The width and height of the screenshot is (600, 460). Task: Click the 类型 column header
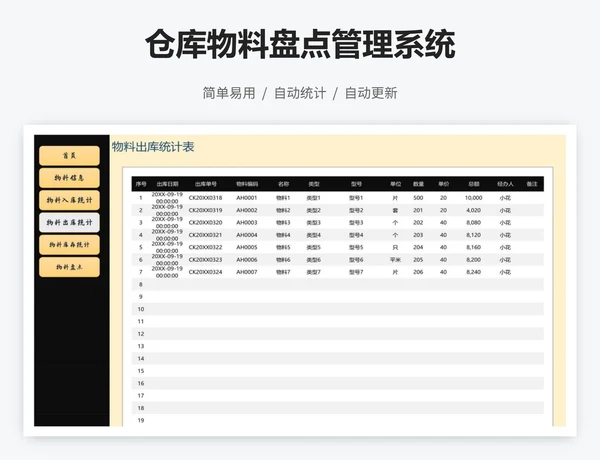pyautogui.click(x=314, y=184)
